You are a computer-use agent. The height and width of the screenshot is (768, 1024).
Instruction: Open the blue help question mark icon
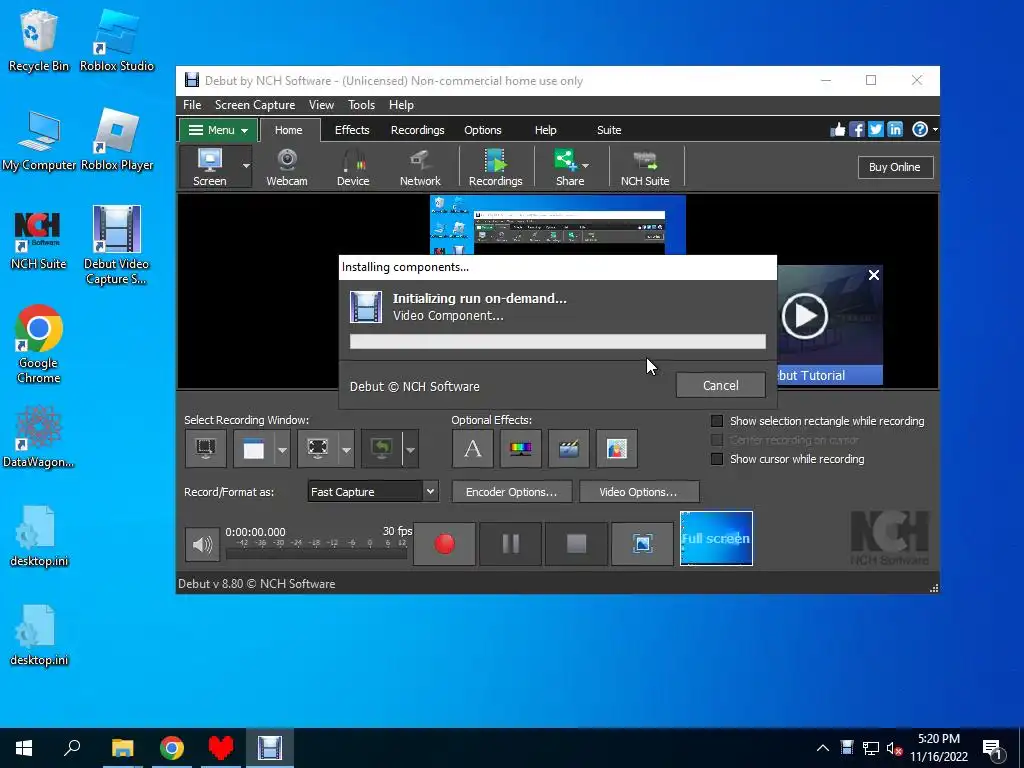pos(920,129)
